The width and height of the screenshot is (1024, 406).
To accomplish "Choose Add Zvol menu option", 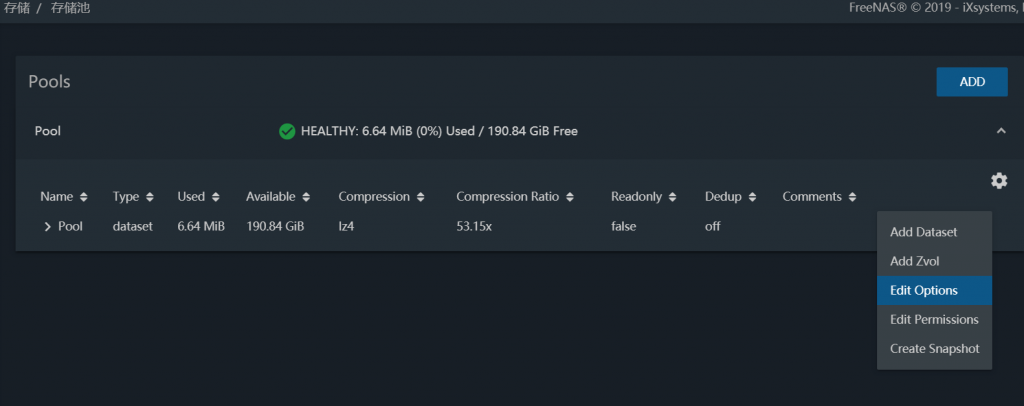I will [914, 261].
